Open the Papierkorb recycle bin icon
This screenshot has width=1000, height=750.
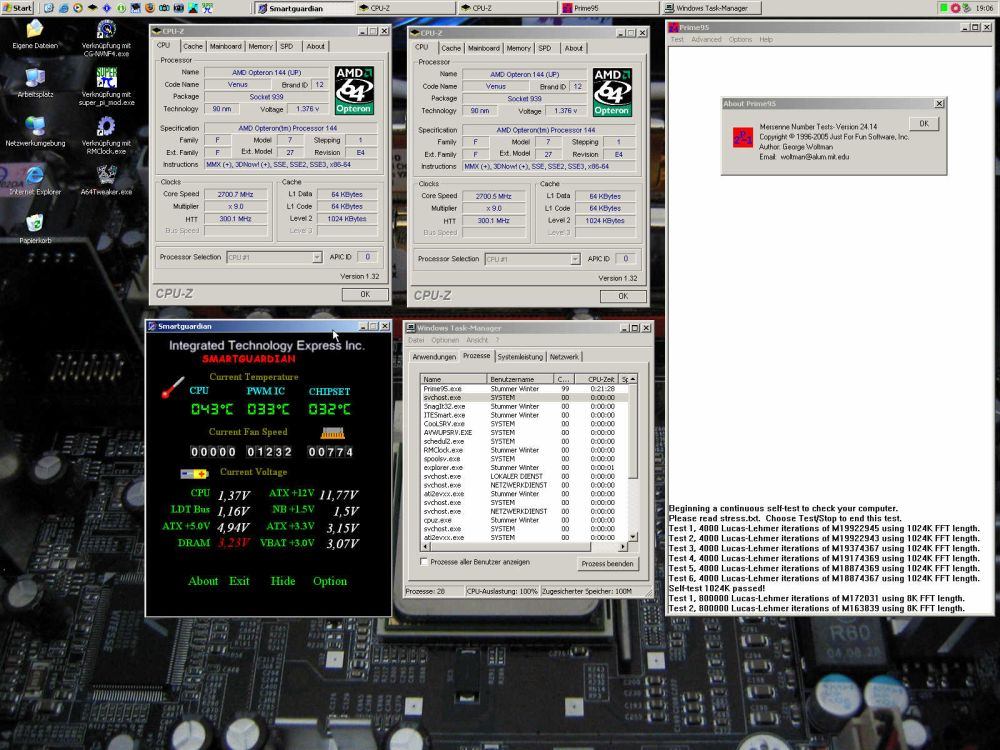[35, 224]
